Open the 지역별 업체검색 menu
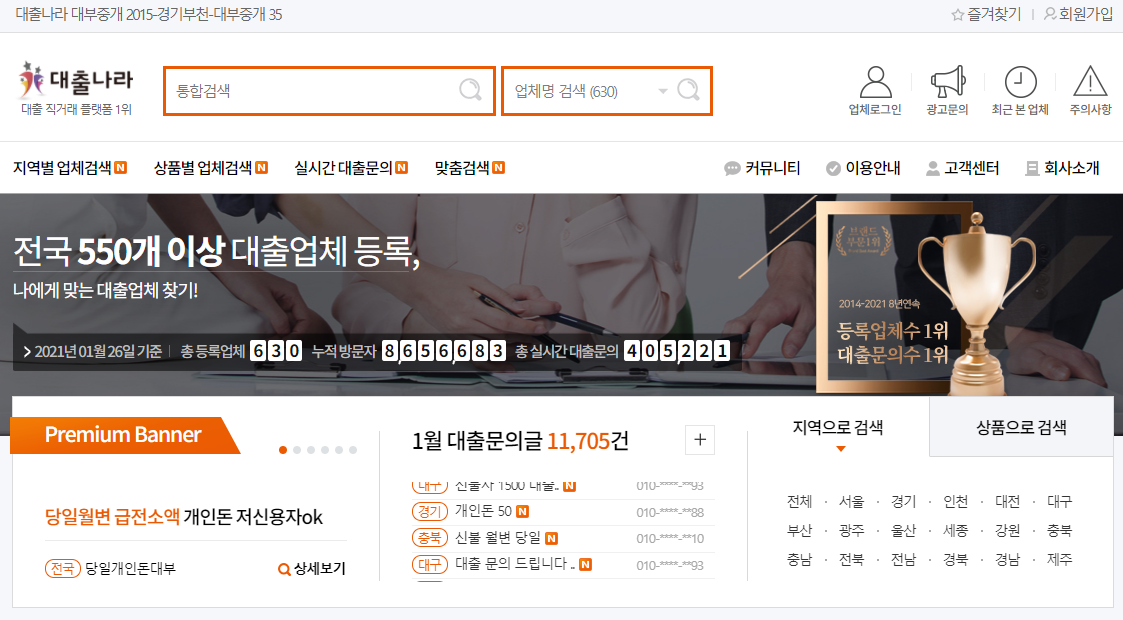Screen dimensions: 1123x620 tap(62, 168)
